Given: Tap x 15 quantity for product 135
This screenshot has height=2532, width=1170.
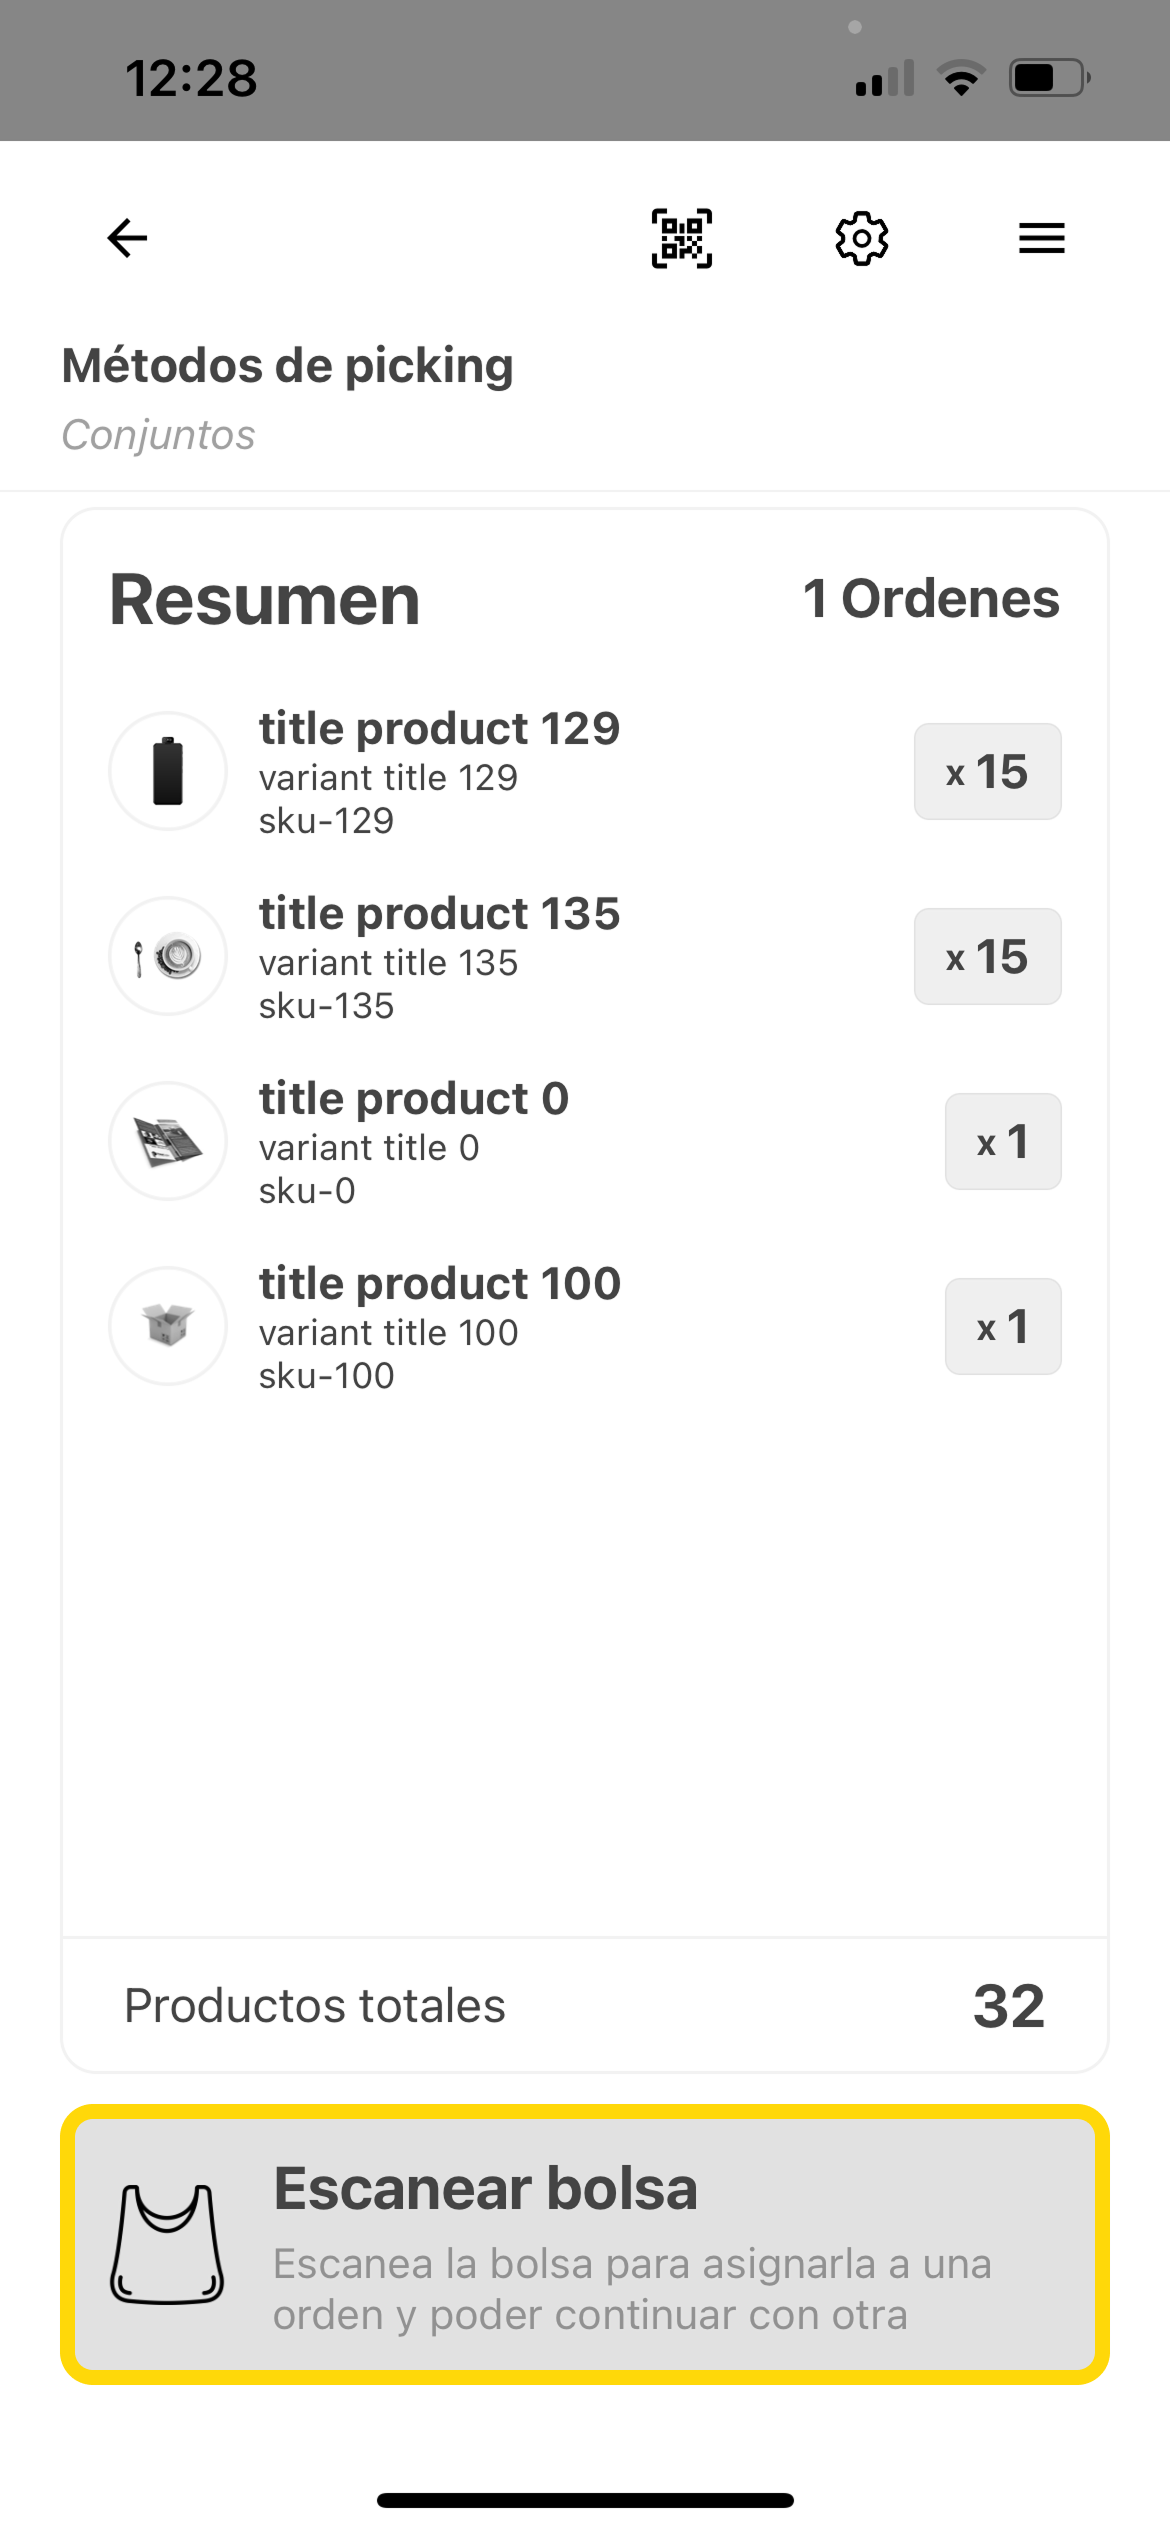Looking at the screenshot, I should tap(987, 957).
